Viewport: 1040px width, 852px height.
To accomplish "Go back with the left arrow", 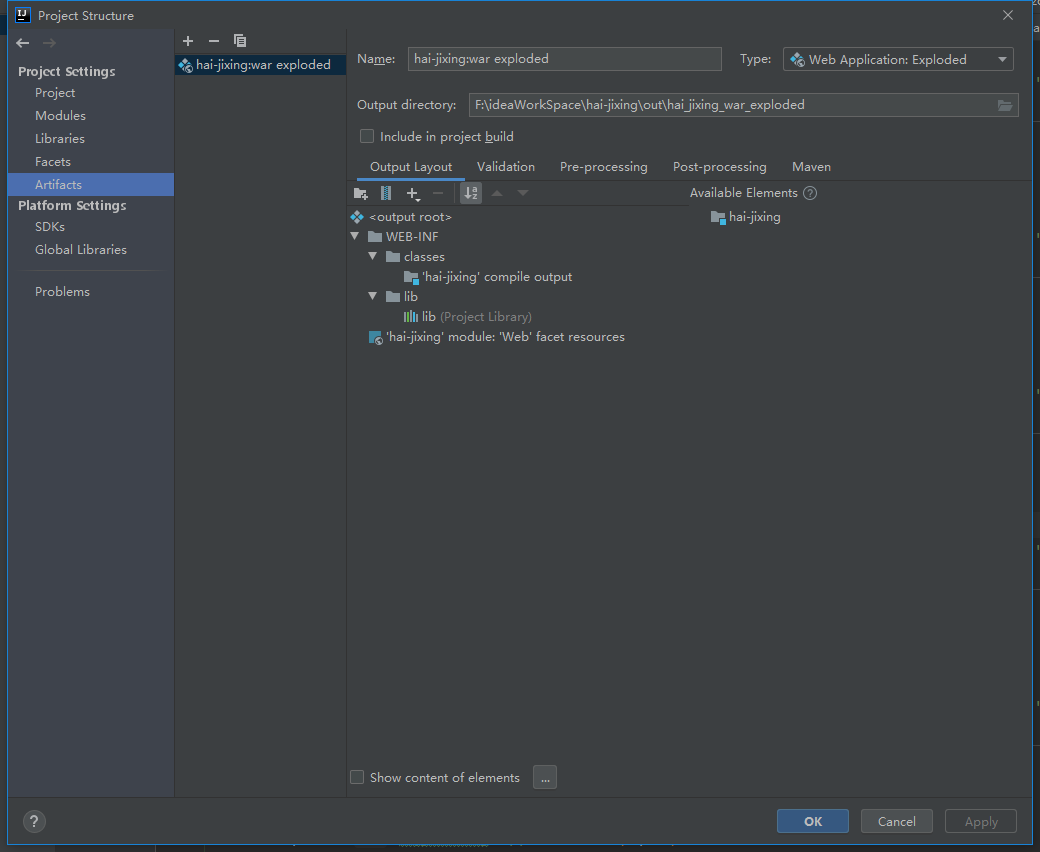I will [x=23, y=43].
